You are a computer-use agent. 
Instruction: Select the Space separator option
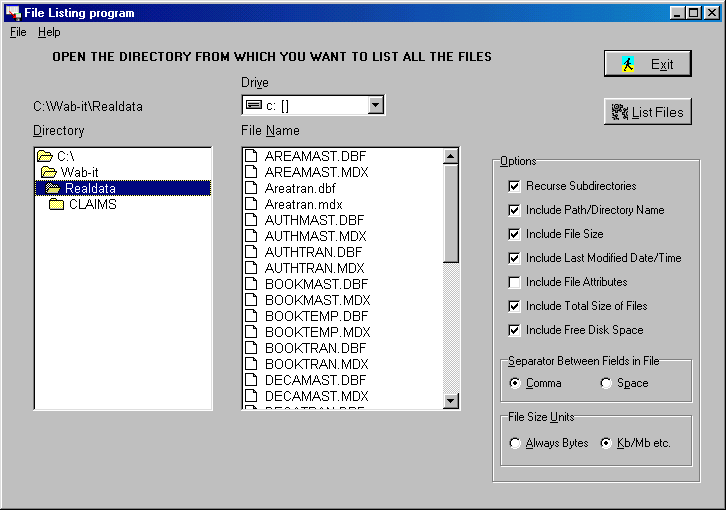[606, 383]
